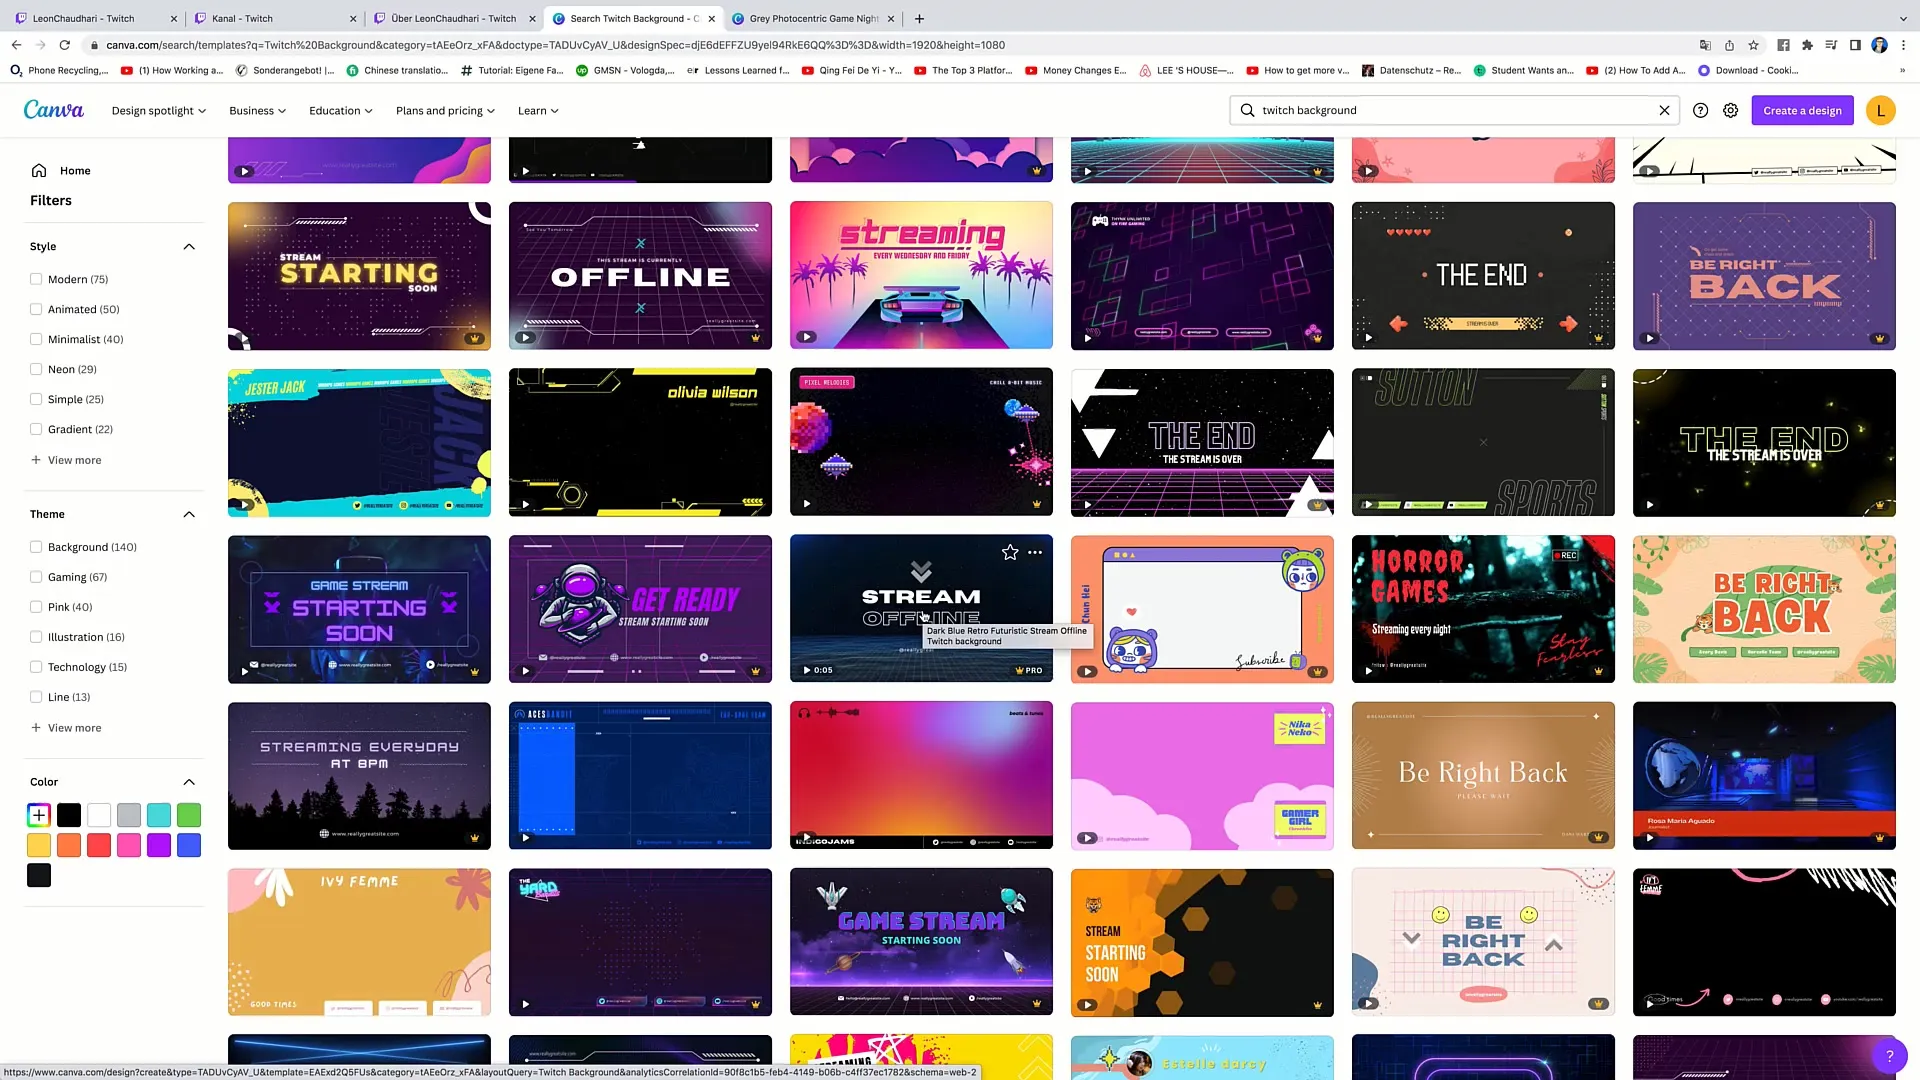Open the Chrome three-dot menu

pyautogui.click(x=1903, y=45)
